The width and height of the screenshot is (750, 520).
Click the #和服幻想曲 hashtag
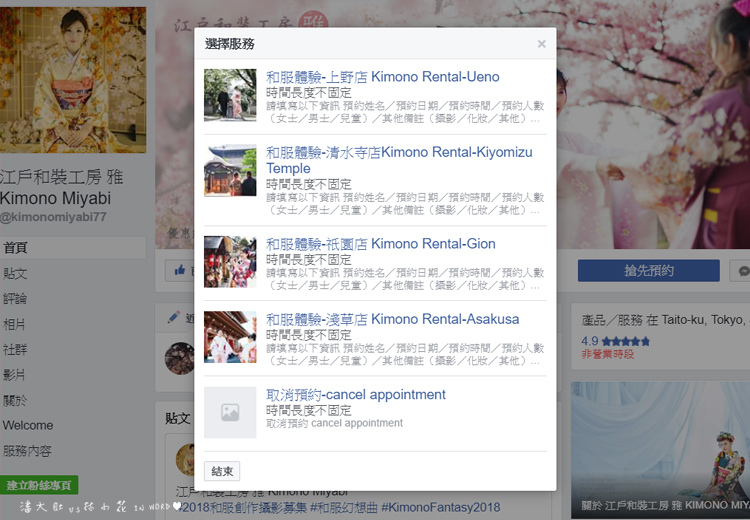point(343,507)
